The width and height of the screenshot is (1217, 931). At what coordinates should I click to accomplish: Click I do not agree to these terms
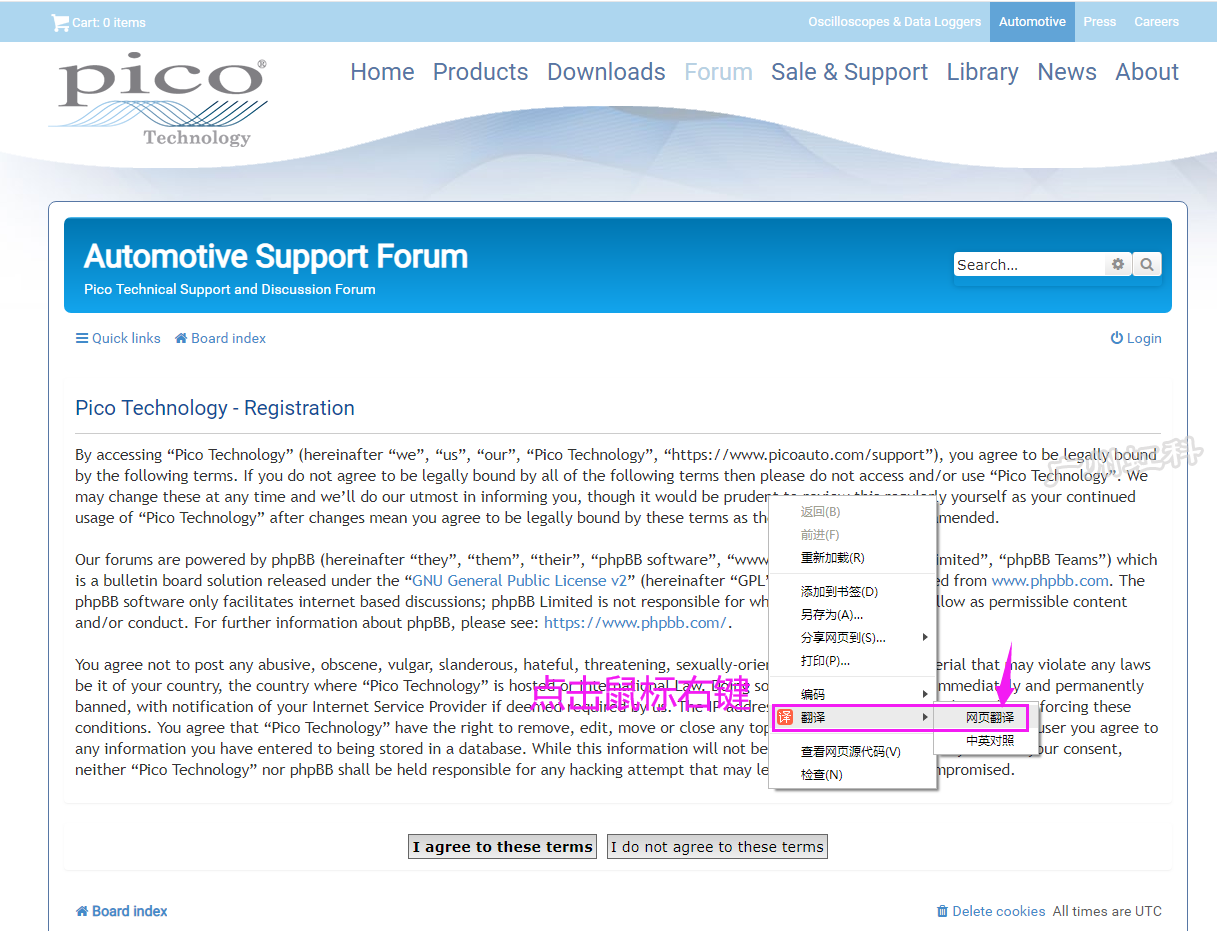click(x=718, y=847)
